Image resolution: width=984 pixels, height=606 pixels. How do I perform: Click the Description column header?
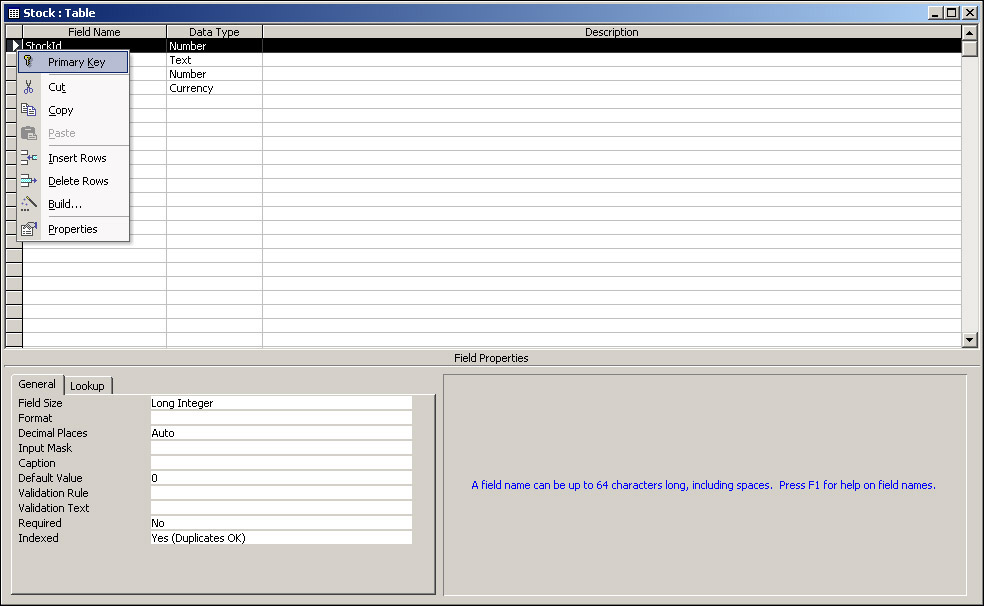click(x=611, y=32)
